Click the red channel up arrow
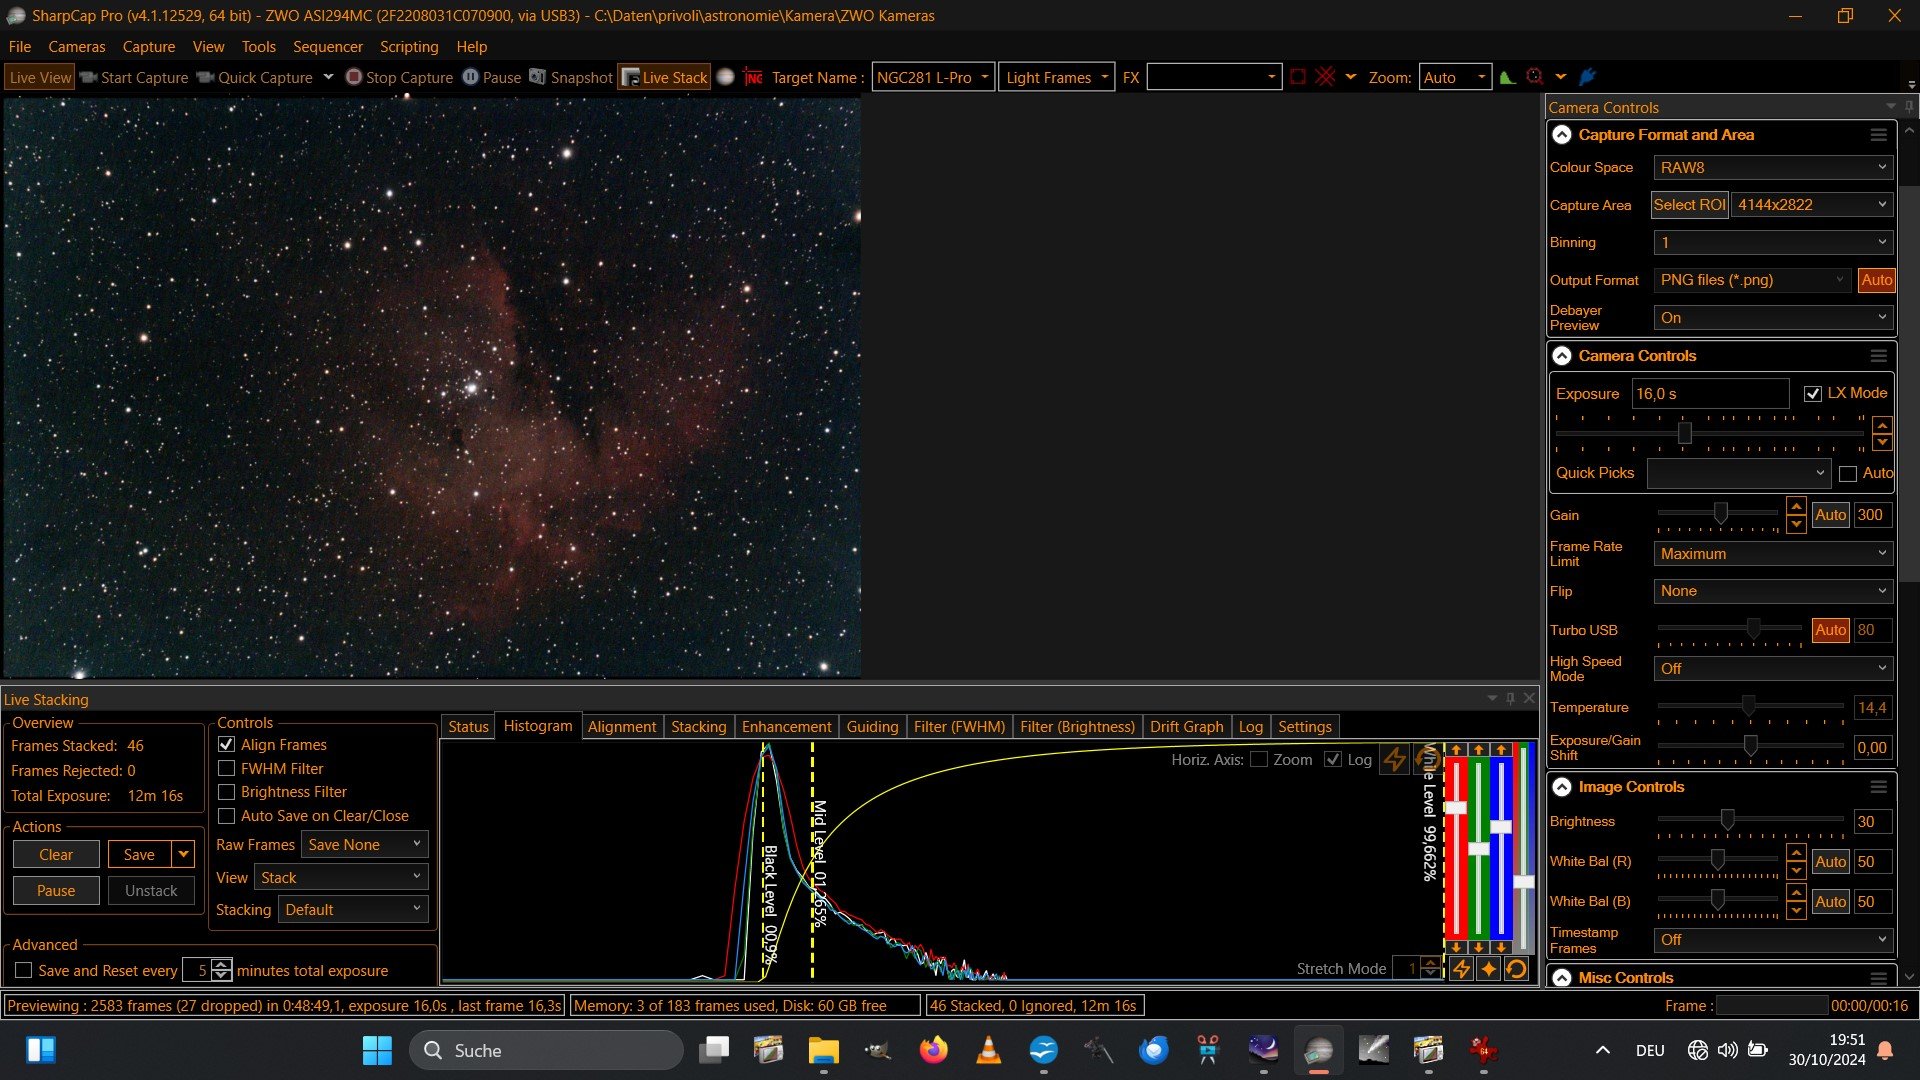The height and width of the screenshot is (1080, 1920). (1456, 749)
